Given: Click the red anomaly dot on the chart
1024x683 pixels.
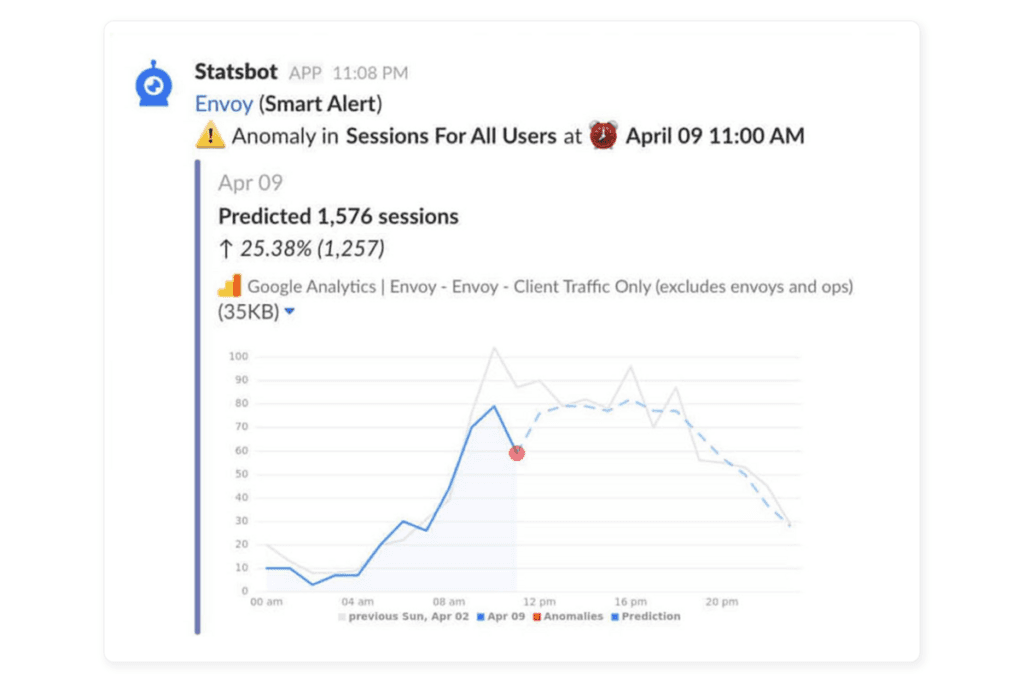Looking at the screenshot, I should [517, 453].
